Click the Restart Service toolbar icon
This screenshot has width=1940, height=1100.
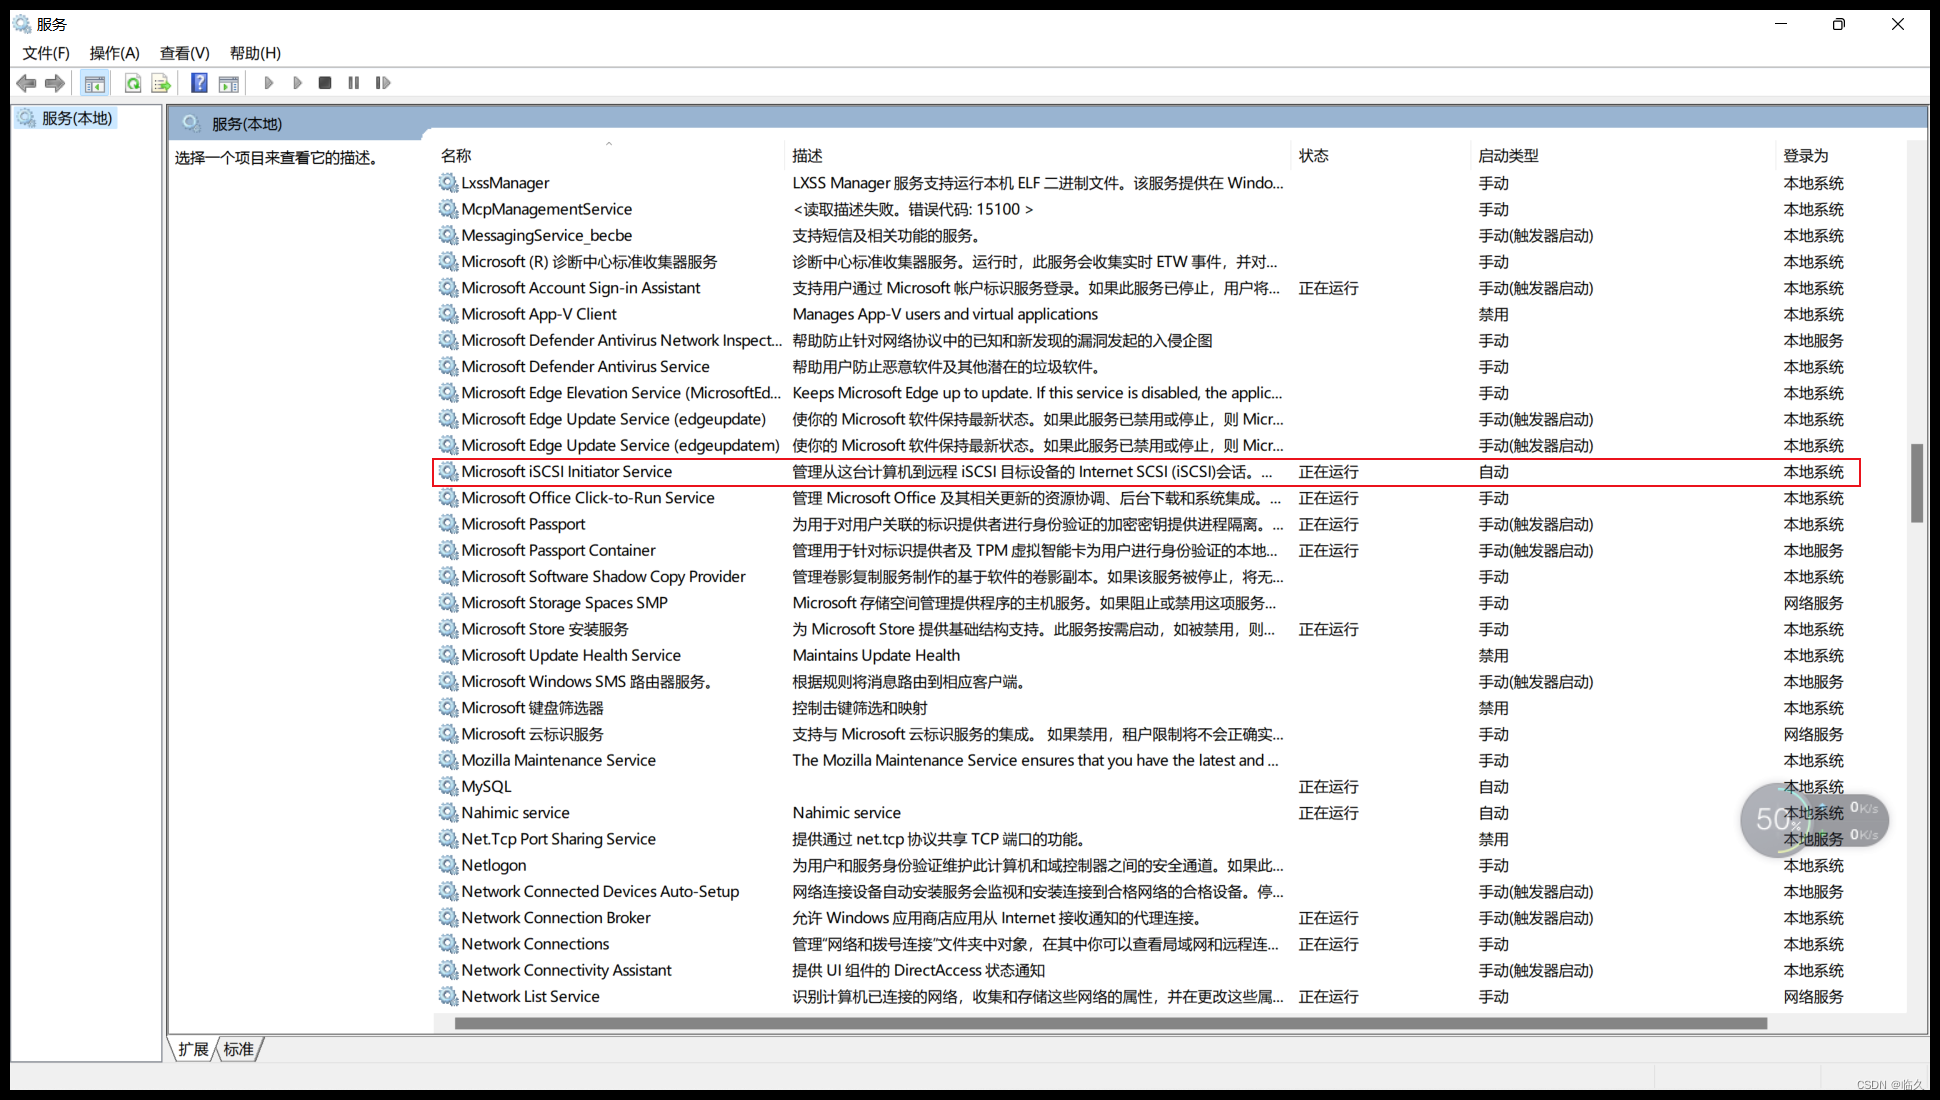[382, 83]
